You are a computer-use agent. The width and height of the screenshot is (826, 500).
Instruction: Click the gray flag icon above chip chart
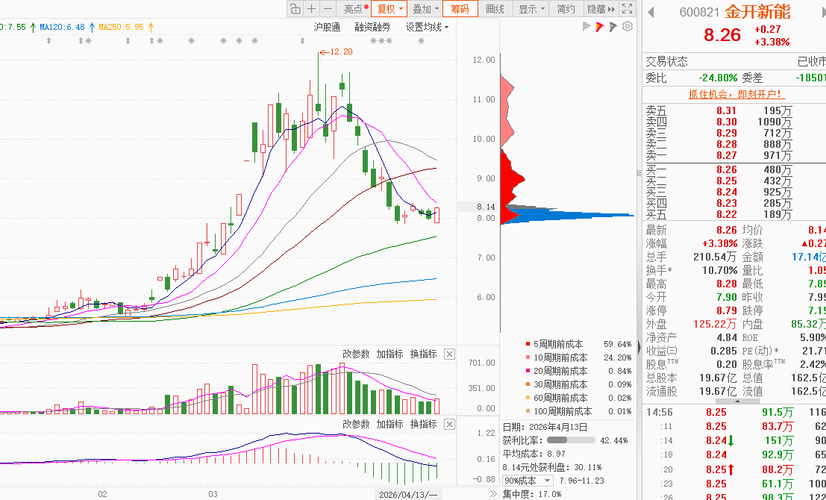(x=587, y=26)
